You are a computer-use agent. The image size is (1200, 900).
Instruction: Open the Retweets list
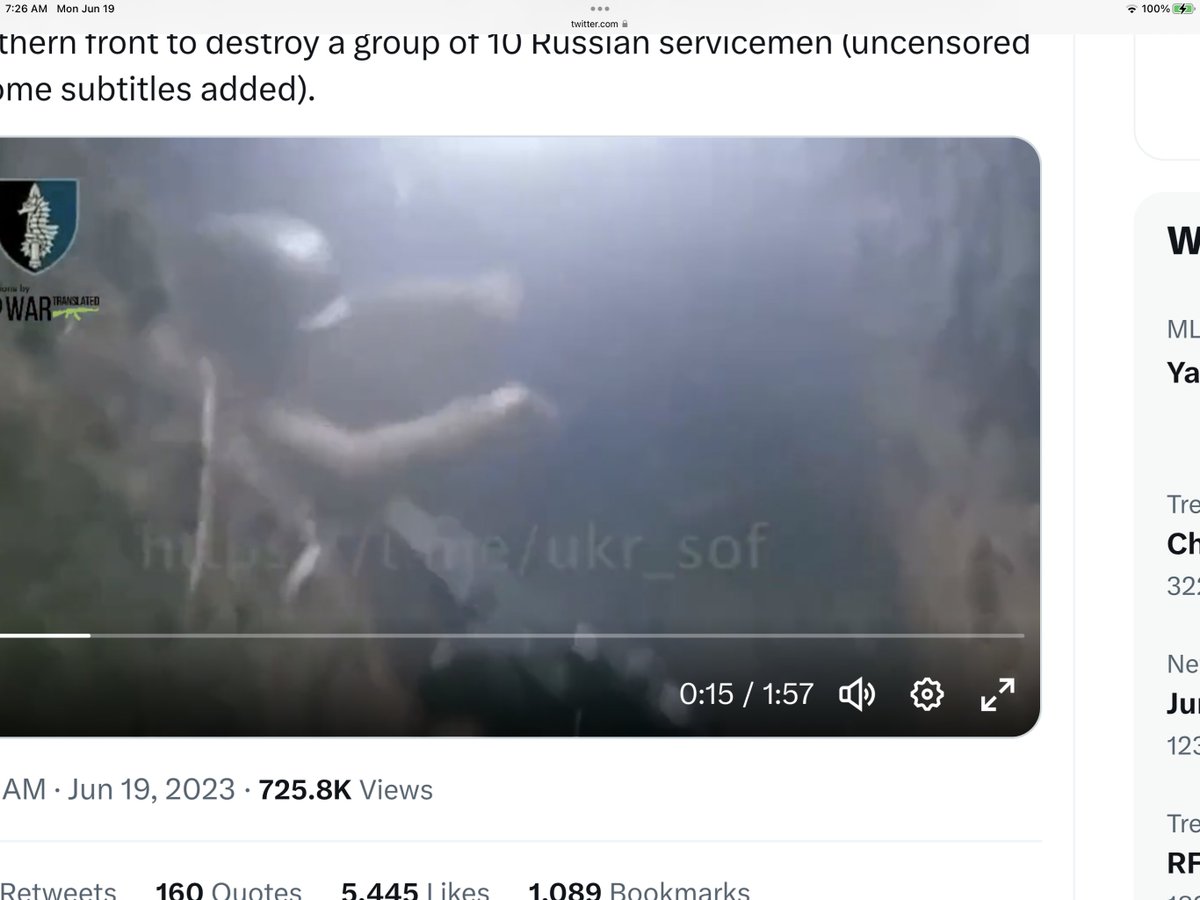(x=58, y=892)
